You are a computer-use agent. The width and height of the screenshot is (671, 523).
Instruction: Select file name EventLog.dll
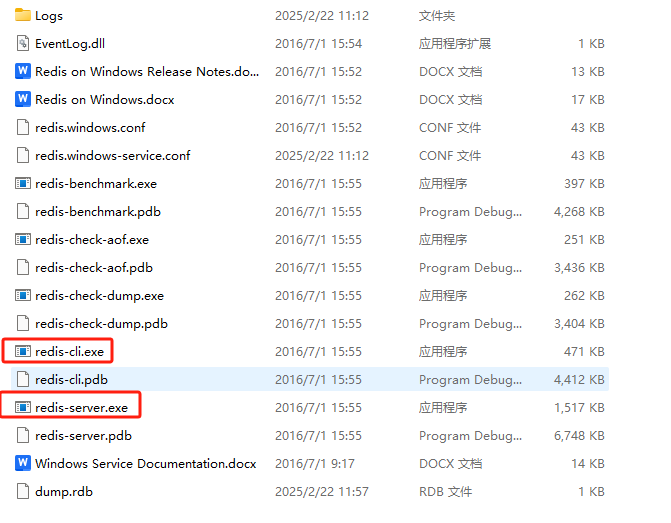pos(70,44)
